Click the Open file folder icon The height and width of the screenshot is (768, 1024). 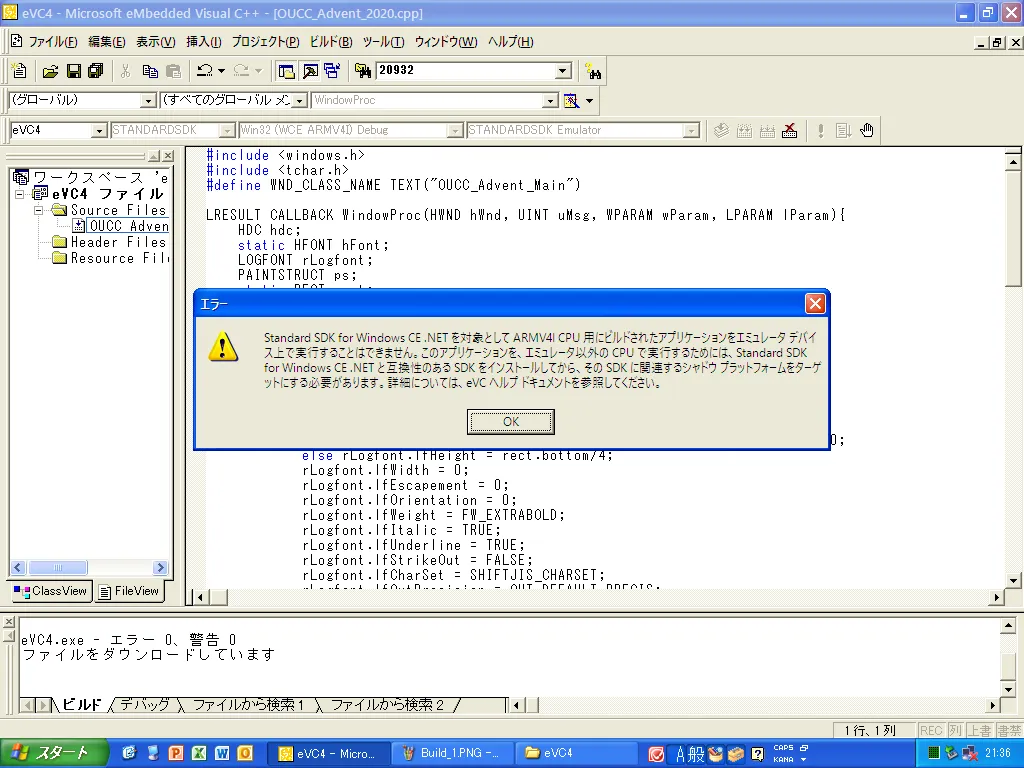click(x=50, y=71)
